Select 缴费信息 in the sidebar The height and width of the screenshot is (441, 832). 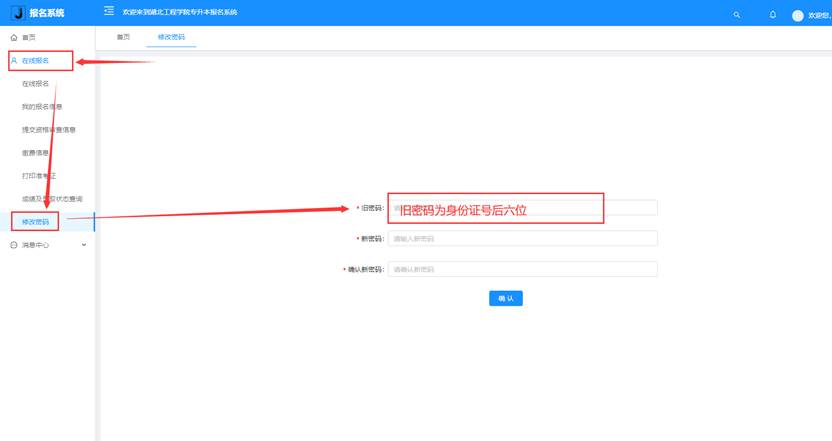tap(36, 153)
